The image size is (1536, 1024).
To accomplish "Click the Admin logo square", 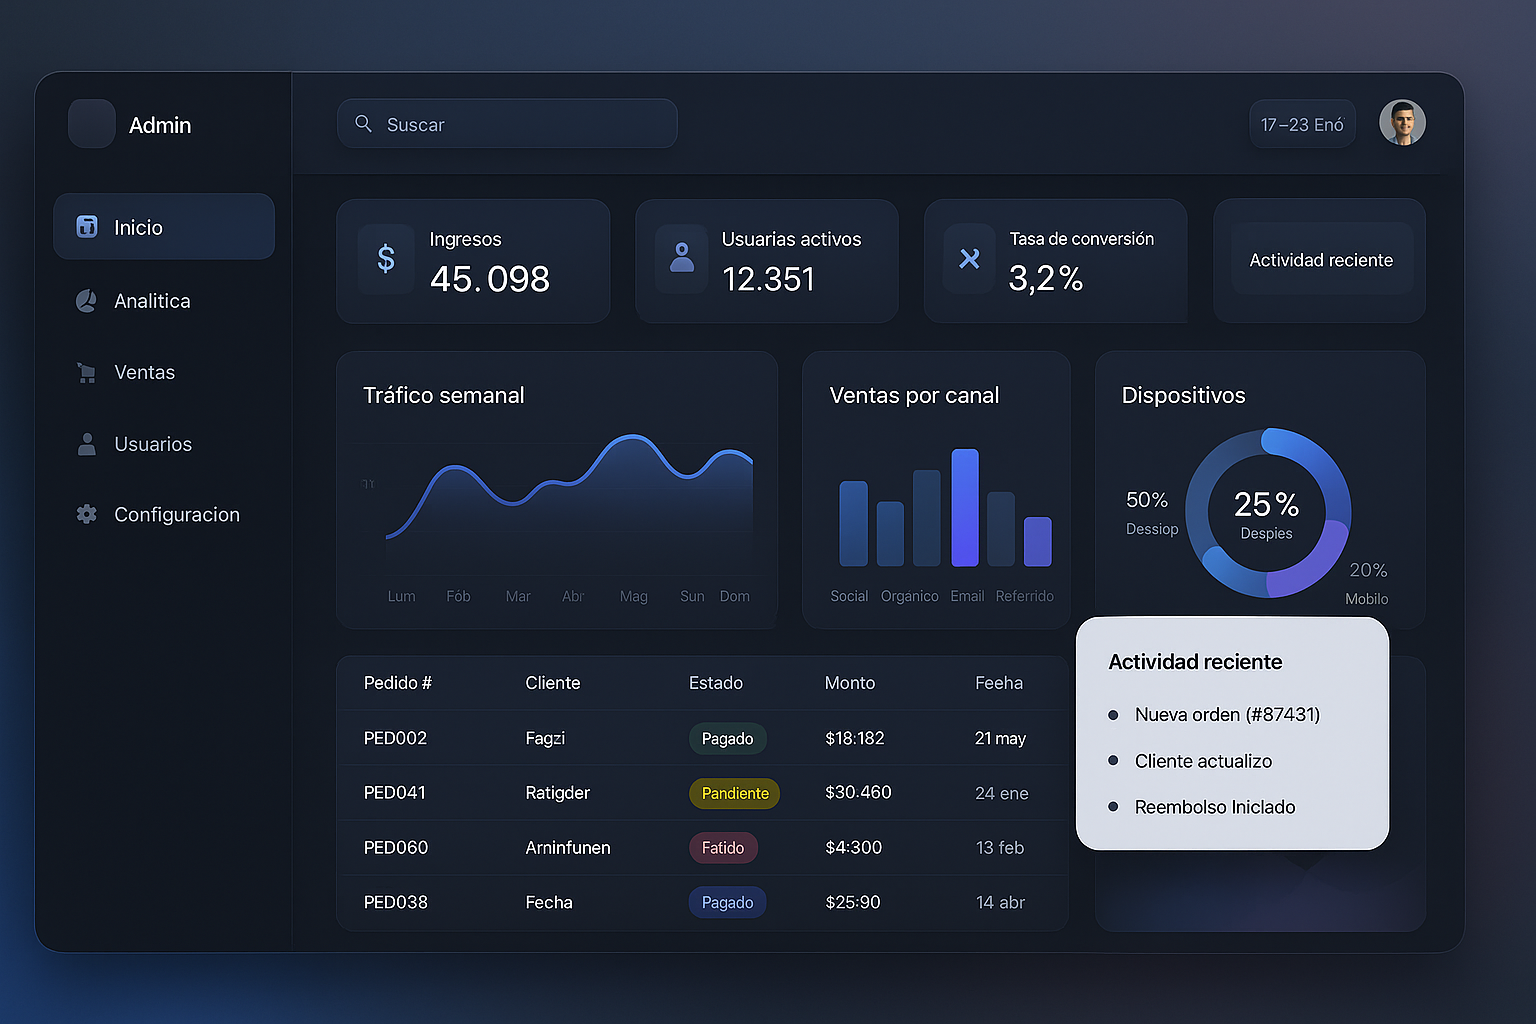I will [x=91, y=123].
